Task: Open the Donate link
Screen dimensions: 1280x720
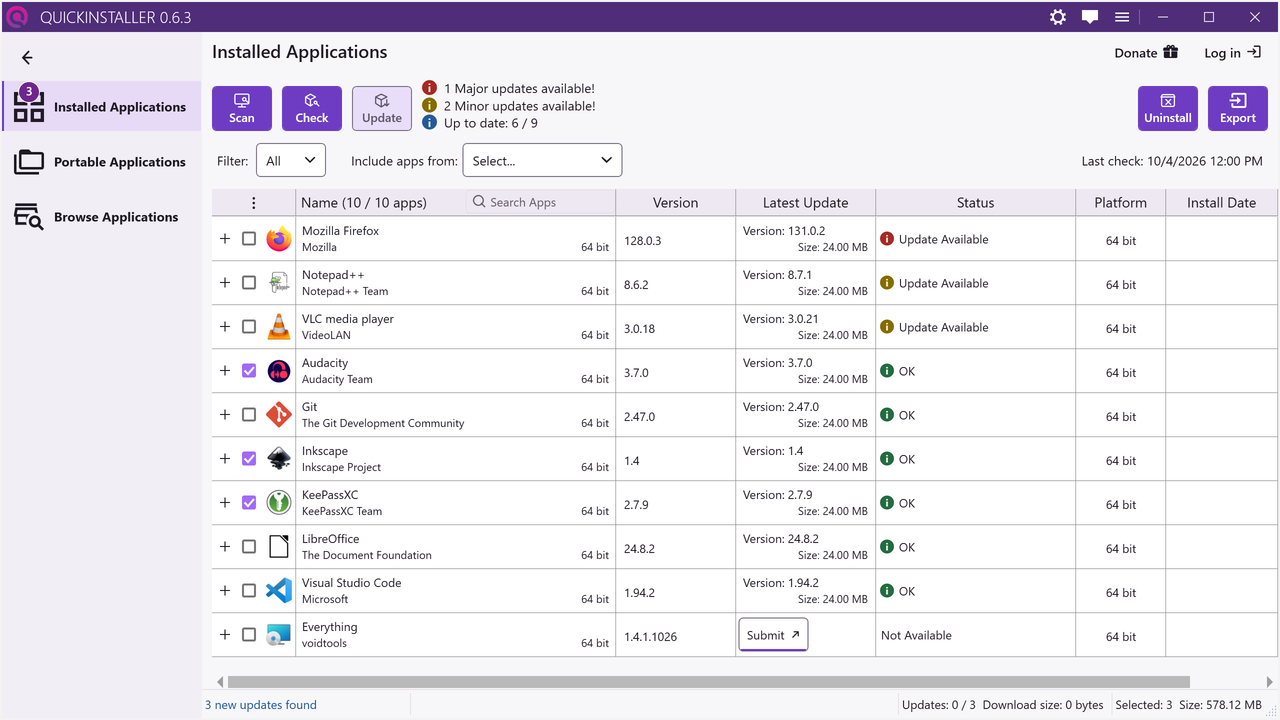Action: (1146, 53)
